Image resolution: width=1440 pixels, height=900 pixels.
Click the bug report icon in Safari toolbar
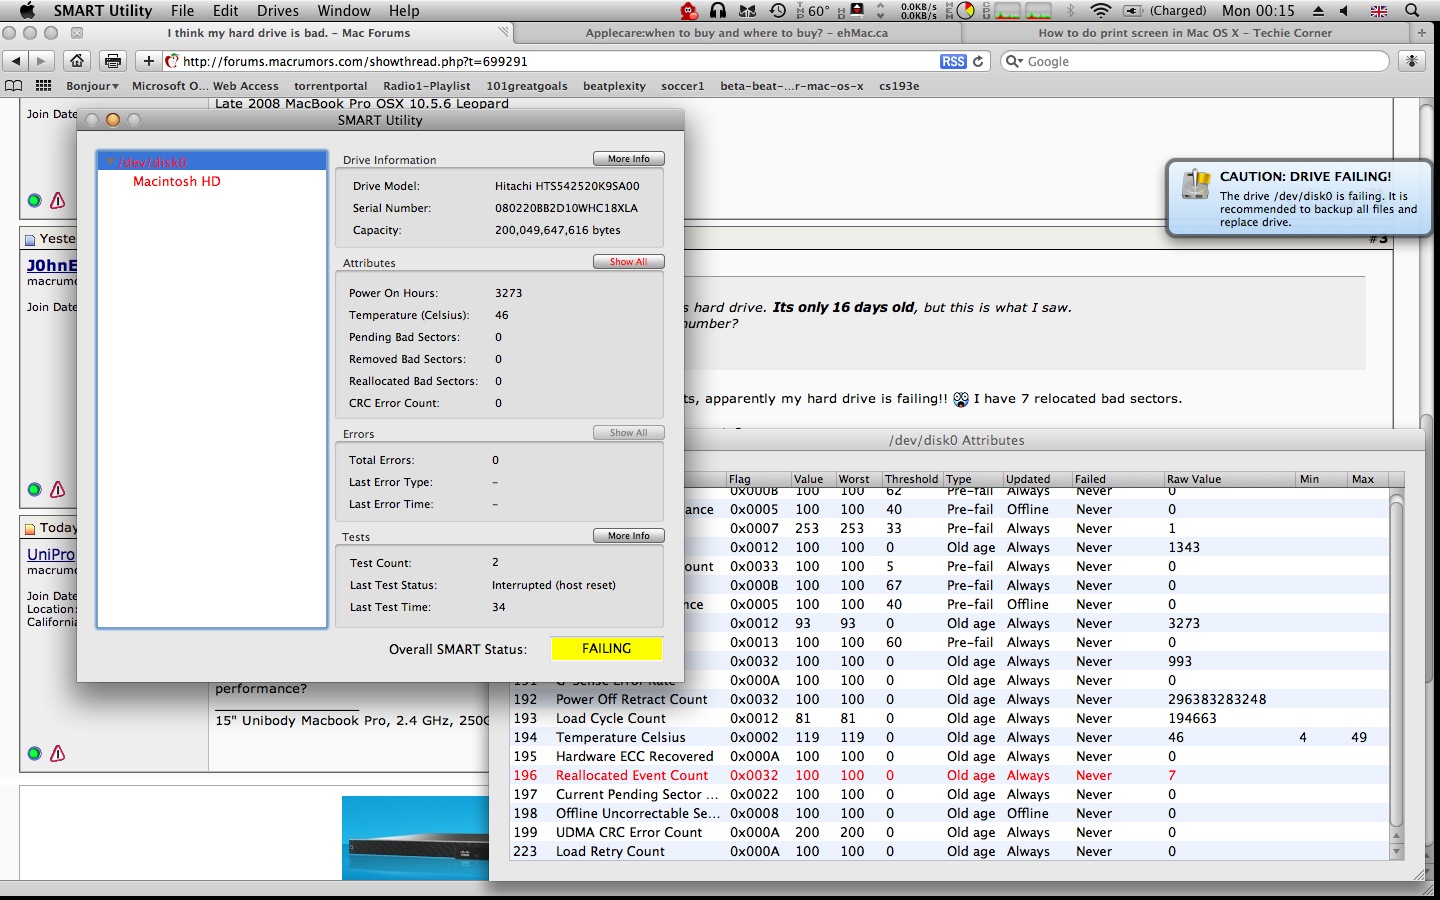[x=1412, y=61]
